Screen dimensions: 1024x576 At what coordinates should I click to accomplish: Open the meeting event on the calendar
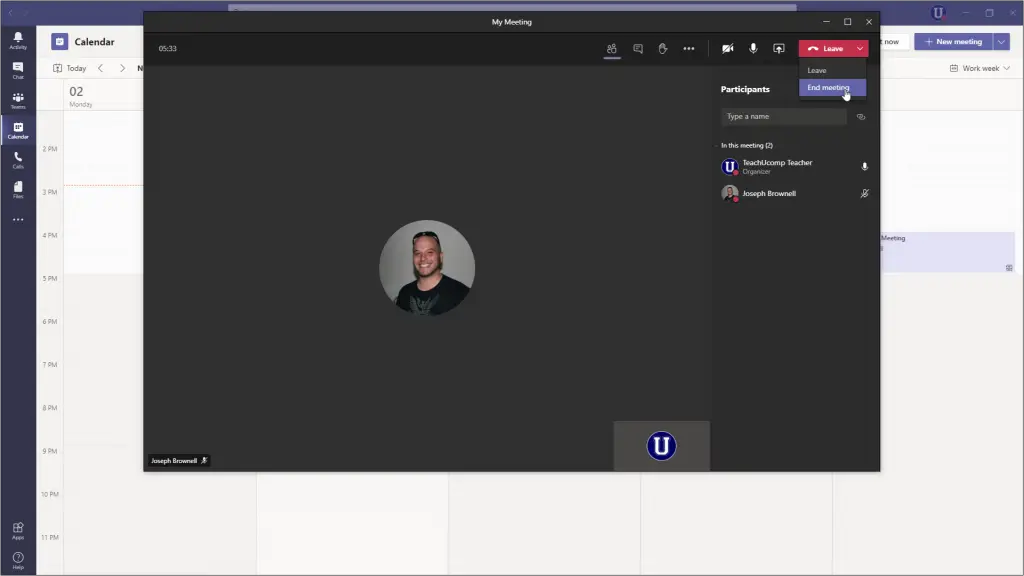947,252
